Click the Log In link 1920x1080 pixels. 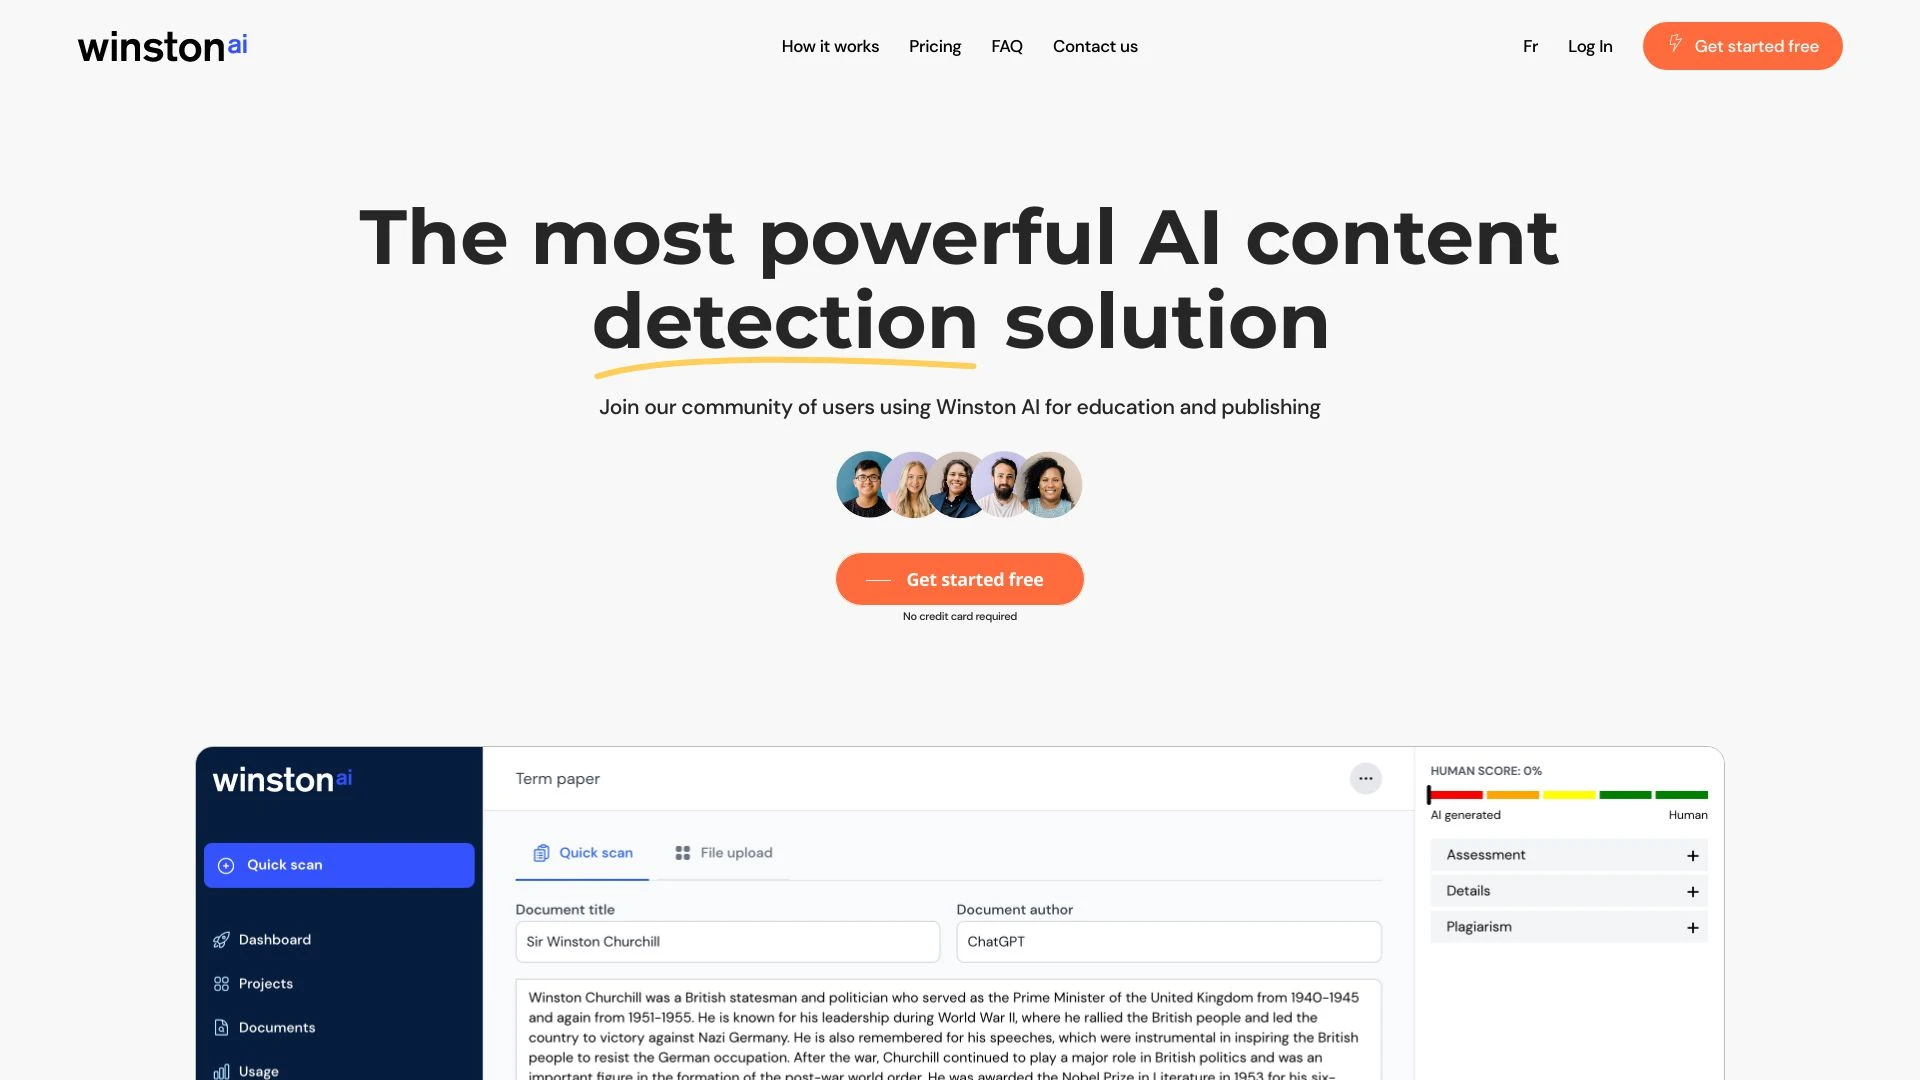tap(1590, 46)
